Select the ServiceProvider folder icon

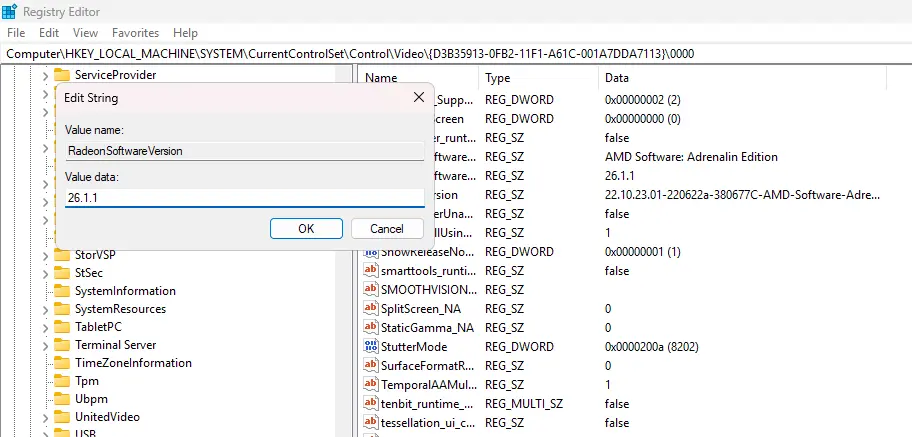coord(62,75)
